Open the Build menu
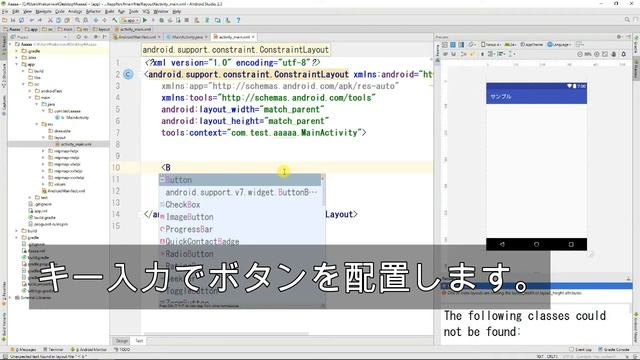This screenshot has height=360, width=640. tap(109, 11)
